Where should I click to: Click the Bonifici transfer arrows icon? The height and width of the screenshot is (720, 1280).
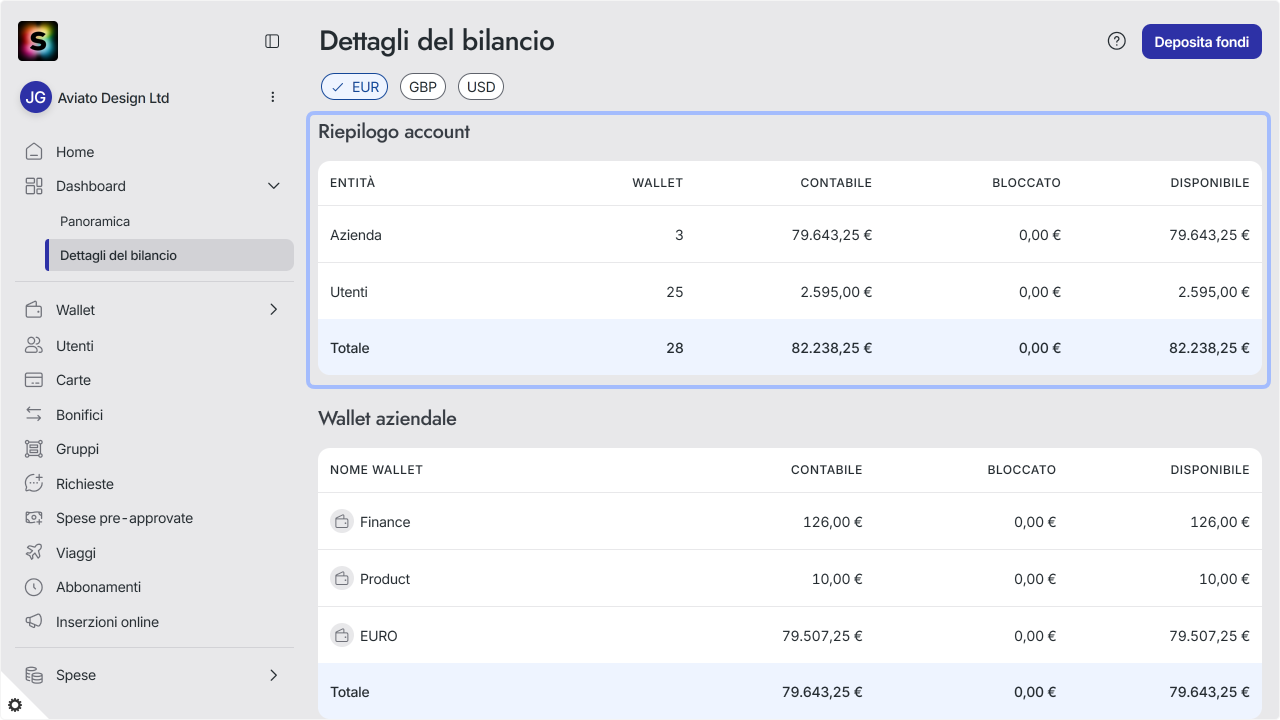[34, 414]
